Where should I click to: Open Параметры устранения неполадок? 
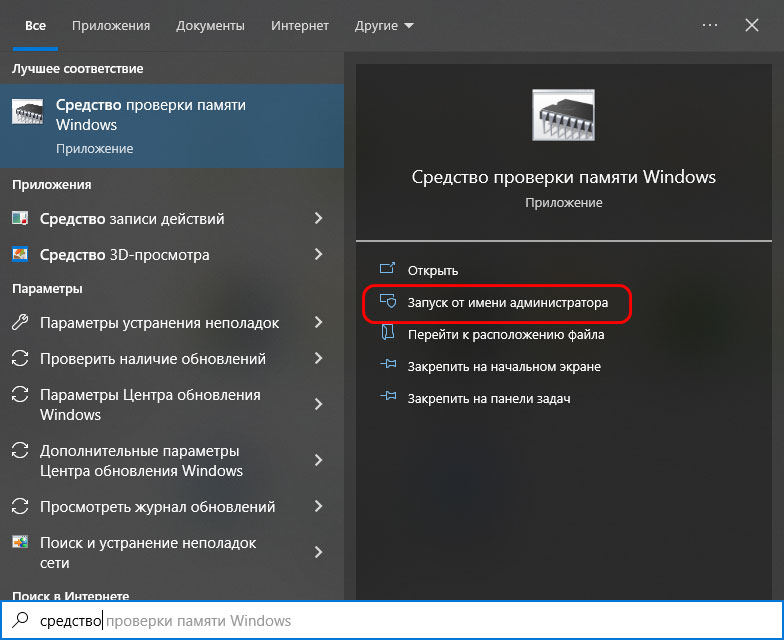(x=160, y=323)
